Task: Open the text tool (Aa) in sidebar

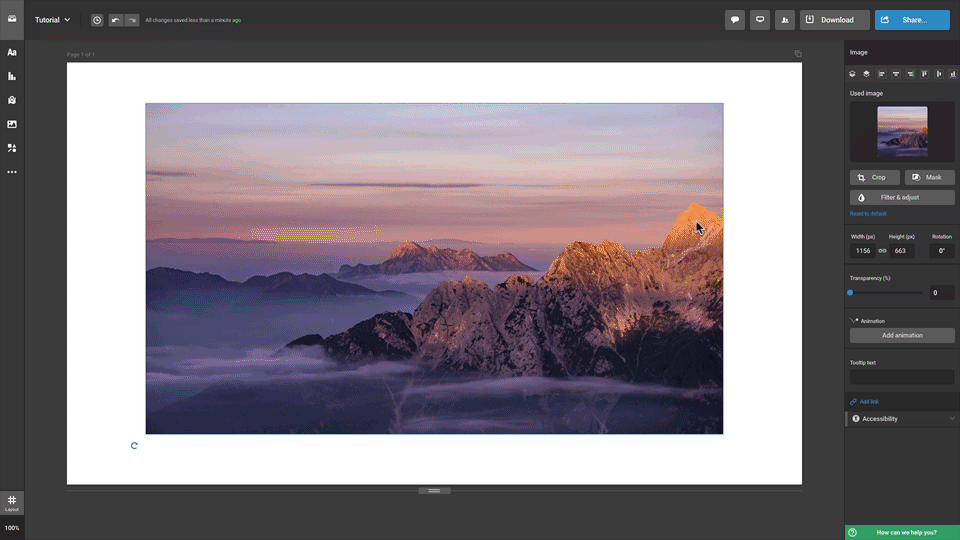Action: pyautogui.click(x=12, y=52)
